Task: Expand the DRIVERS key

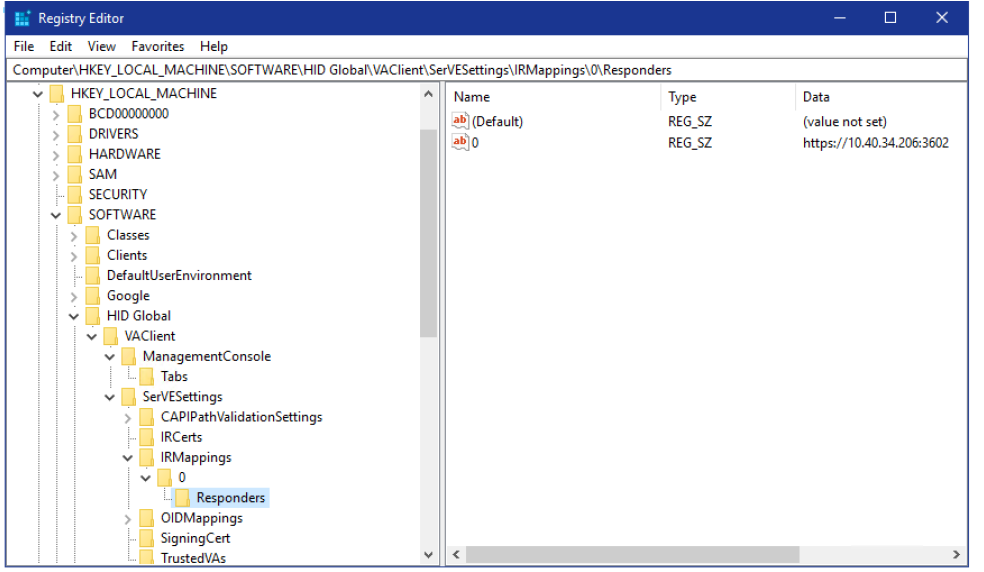Action: pos(56,134)
